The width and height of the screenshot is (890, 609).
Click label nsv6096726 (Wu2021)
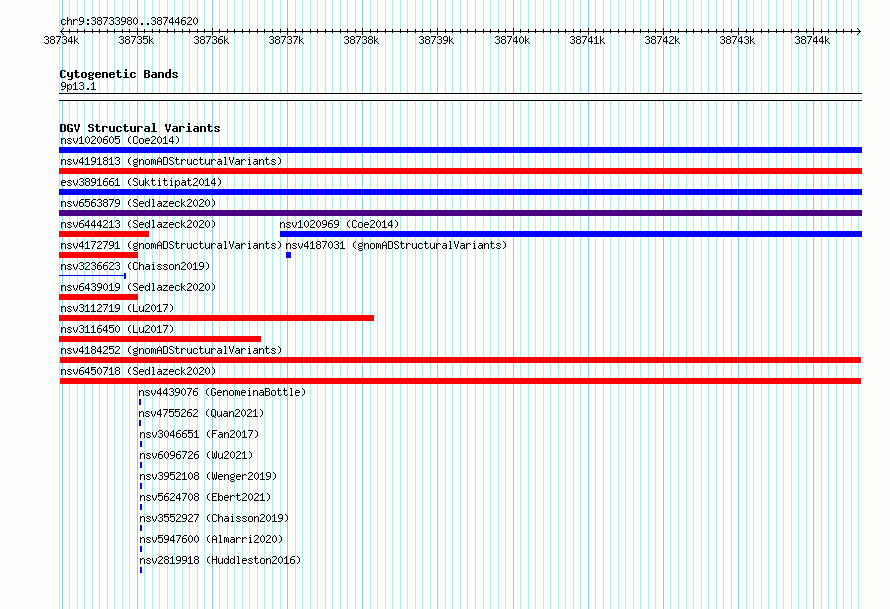click(196, 455)
